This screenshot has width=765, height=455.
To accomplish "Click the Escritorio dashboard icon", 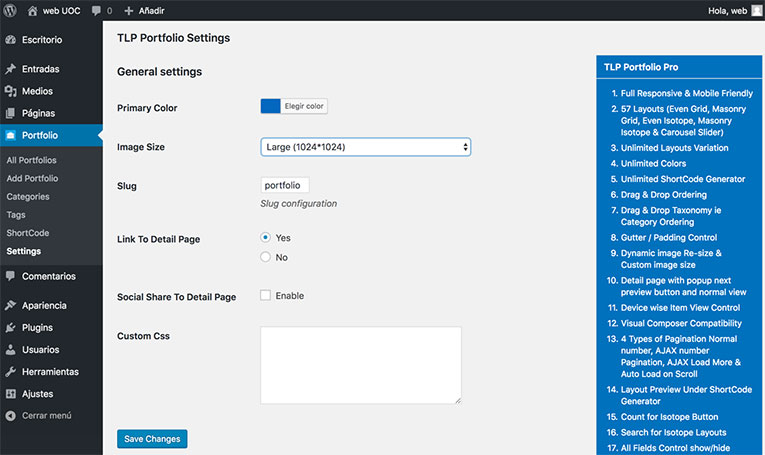I will [x=11, y=40].
